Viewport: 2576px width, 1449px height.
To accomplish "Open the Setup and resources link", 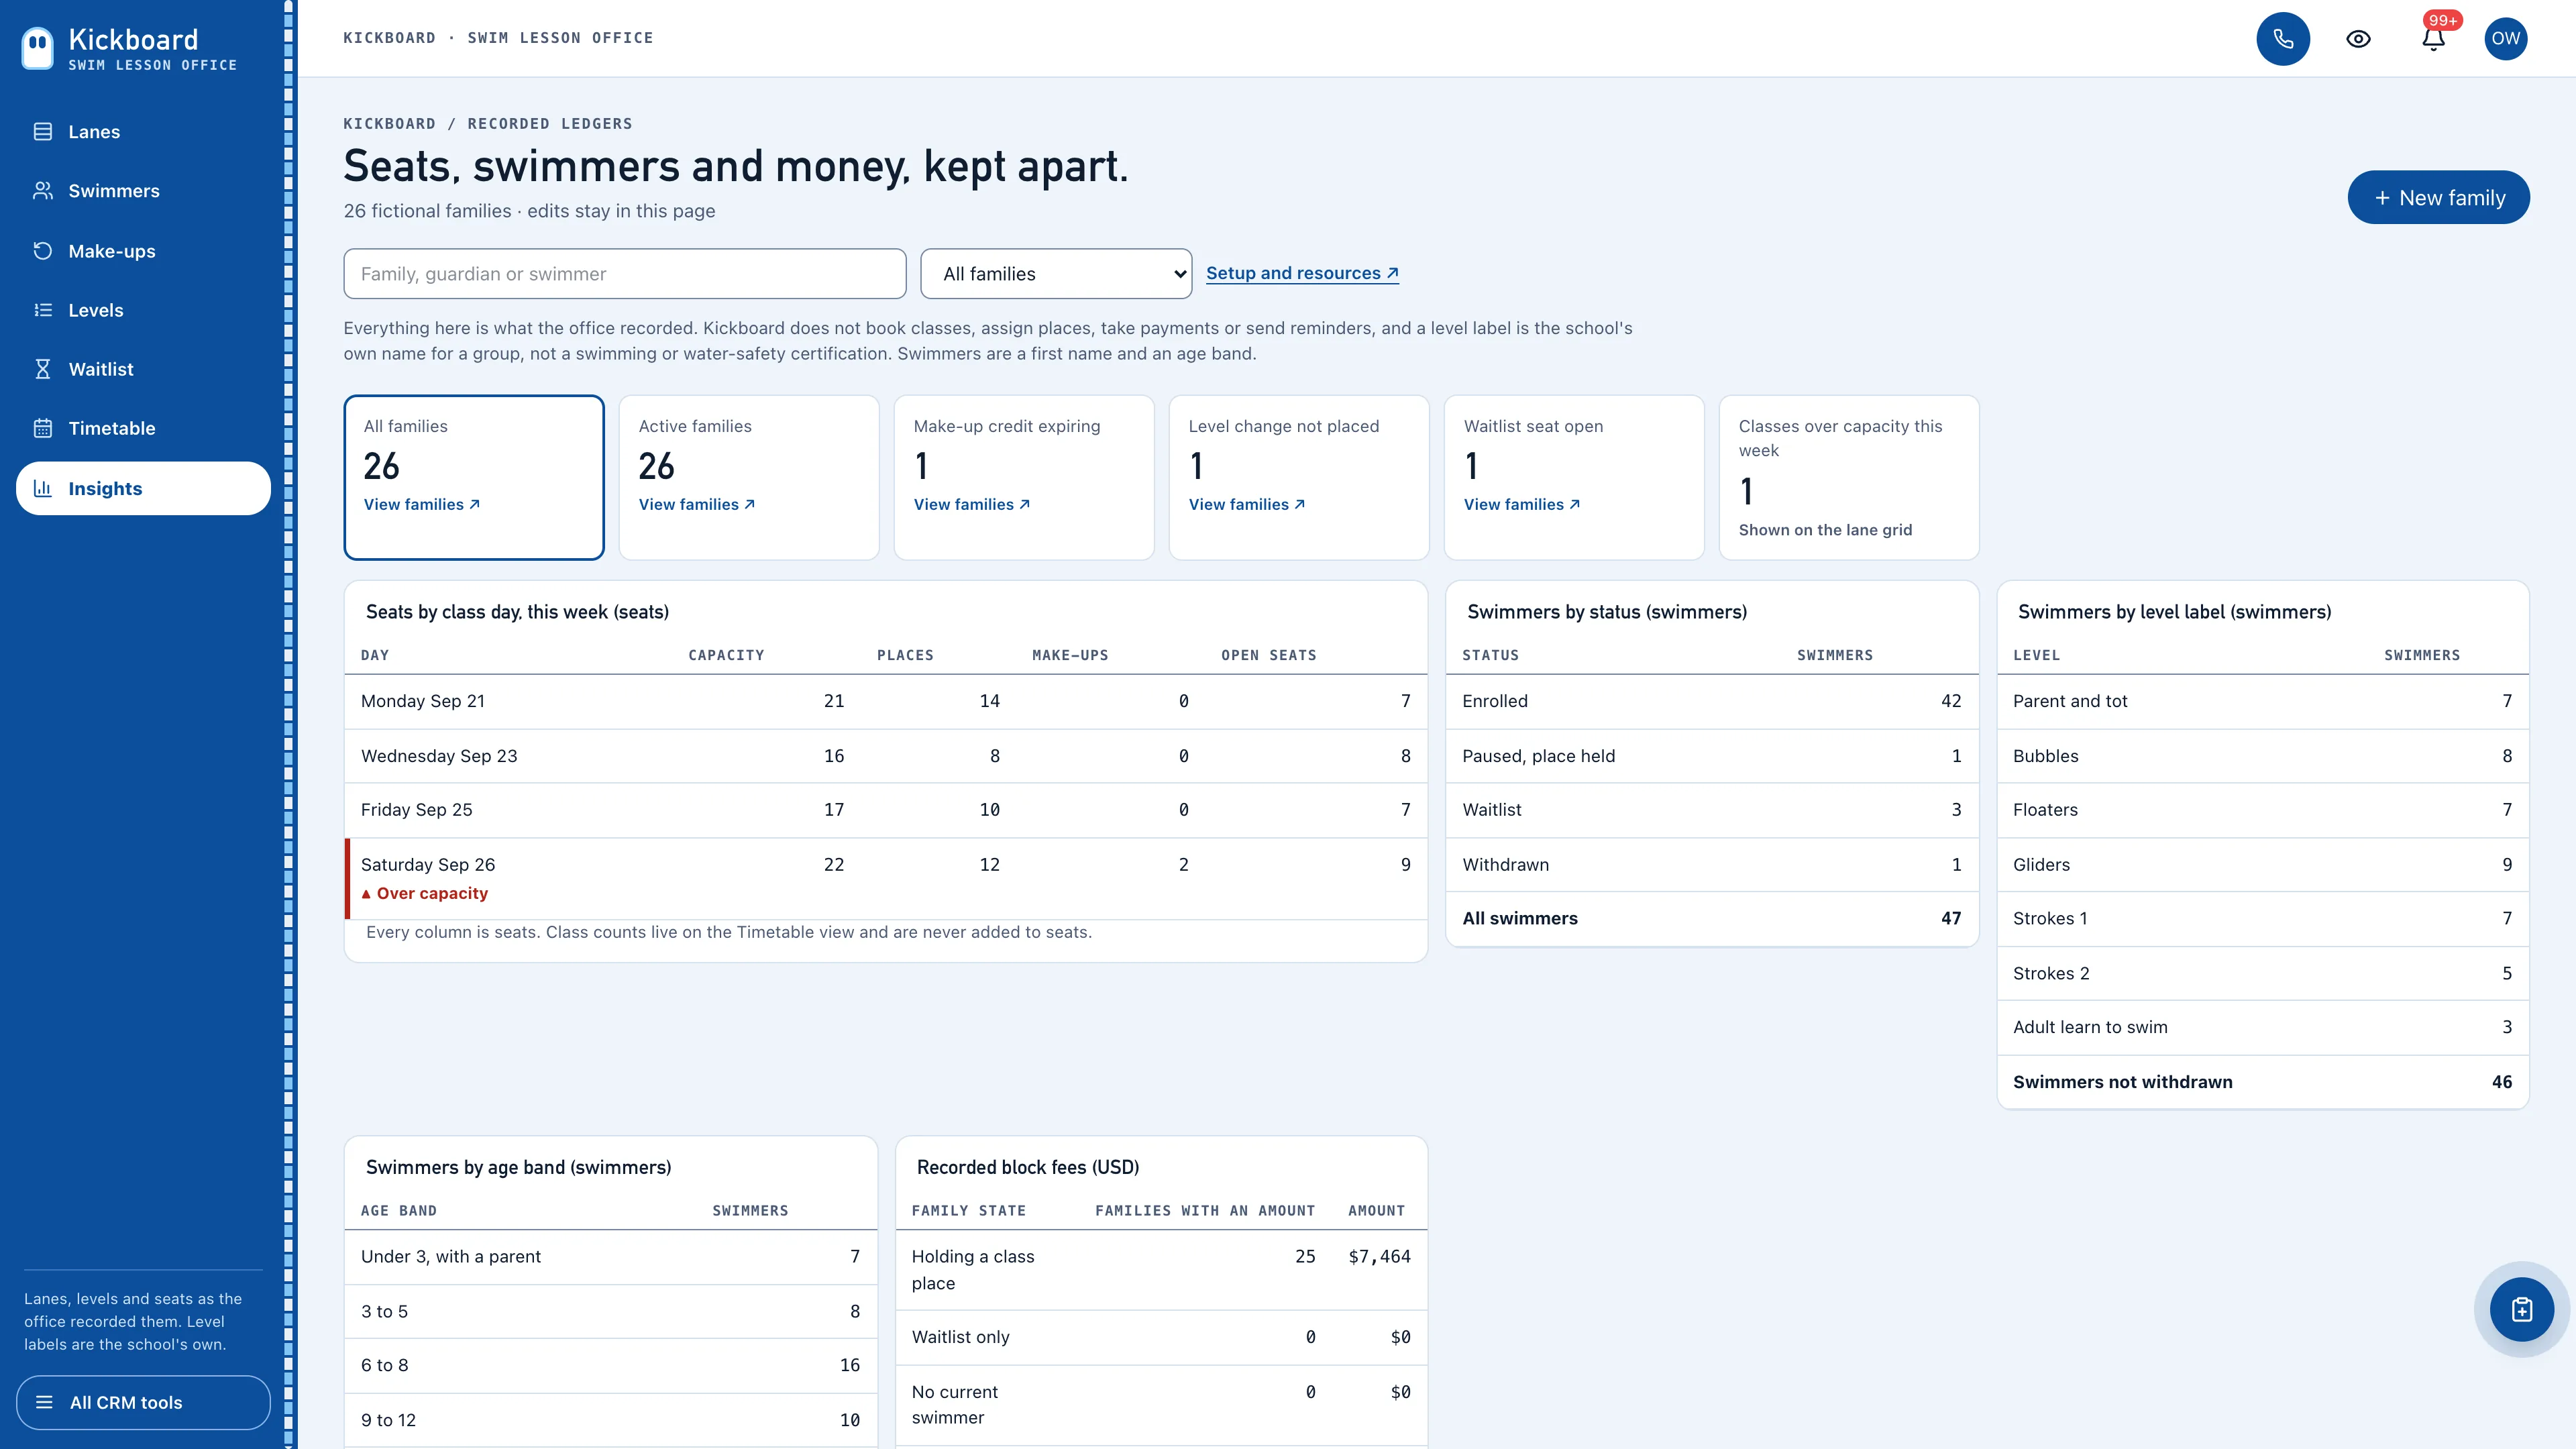I will [1302, 273].
